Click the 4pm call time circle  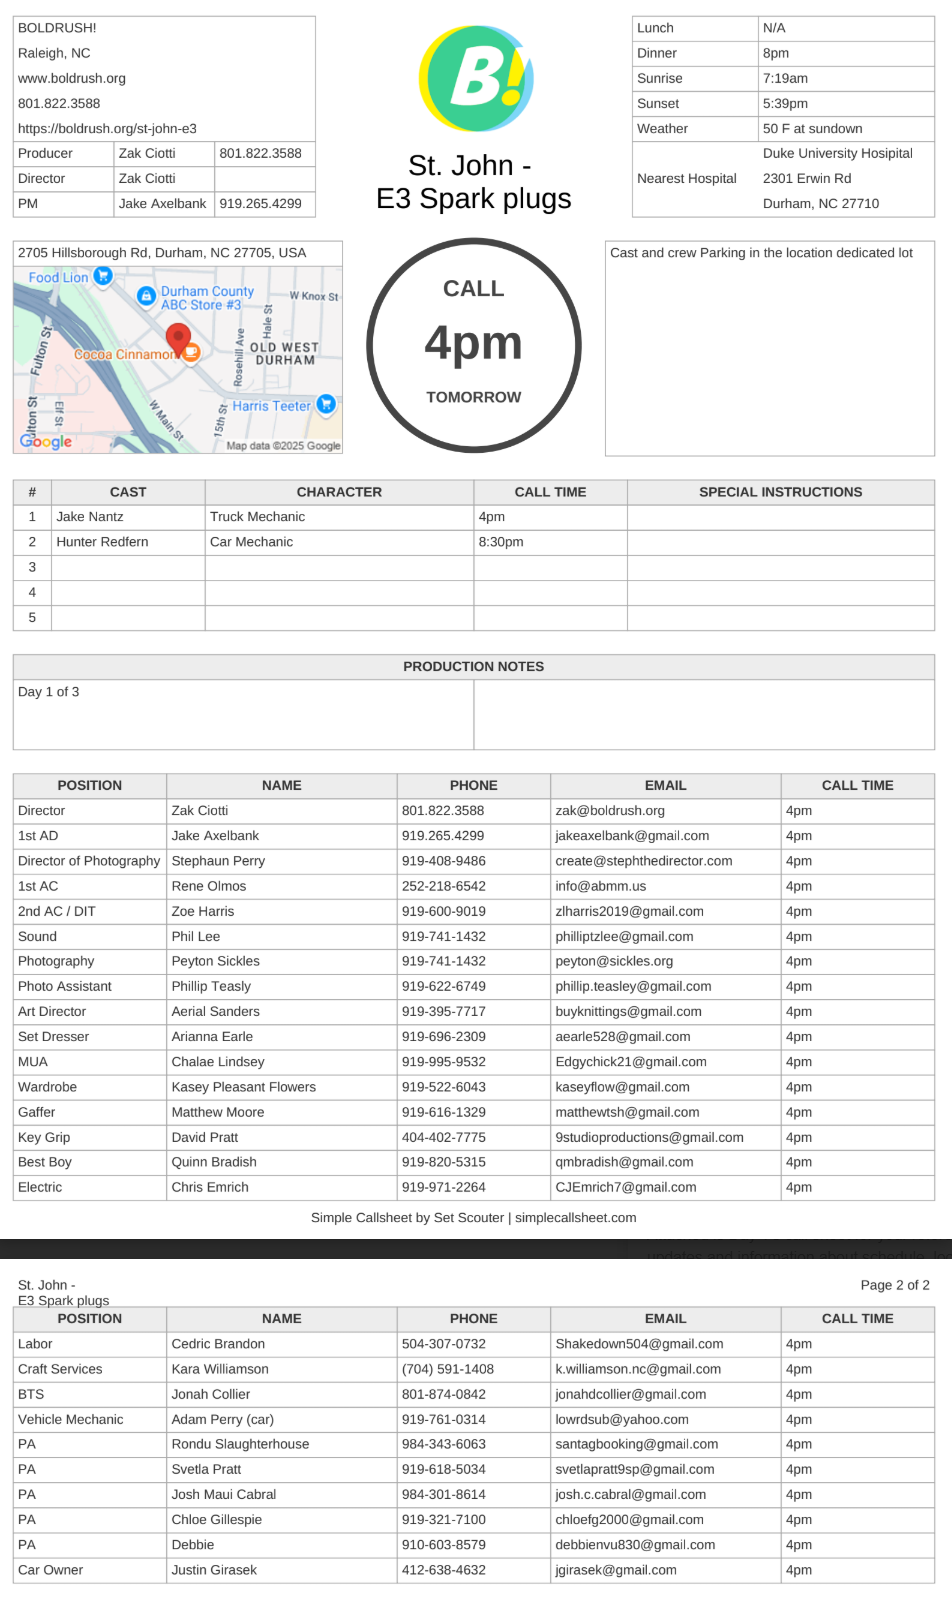pyautogui.click(x=474, y=345)
